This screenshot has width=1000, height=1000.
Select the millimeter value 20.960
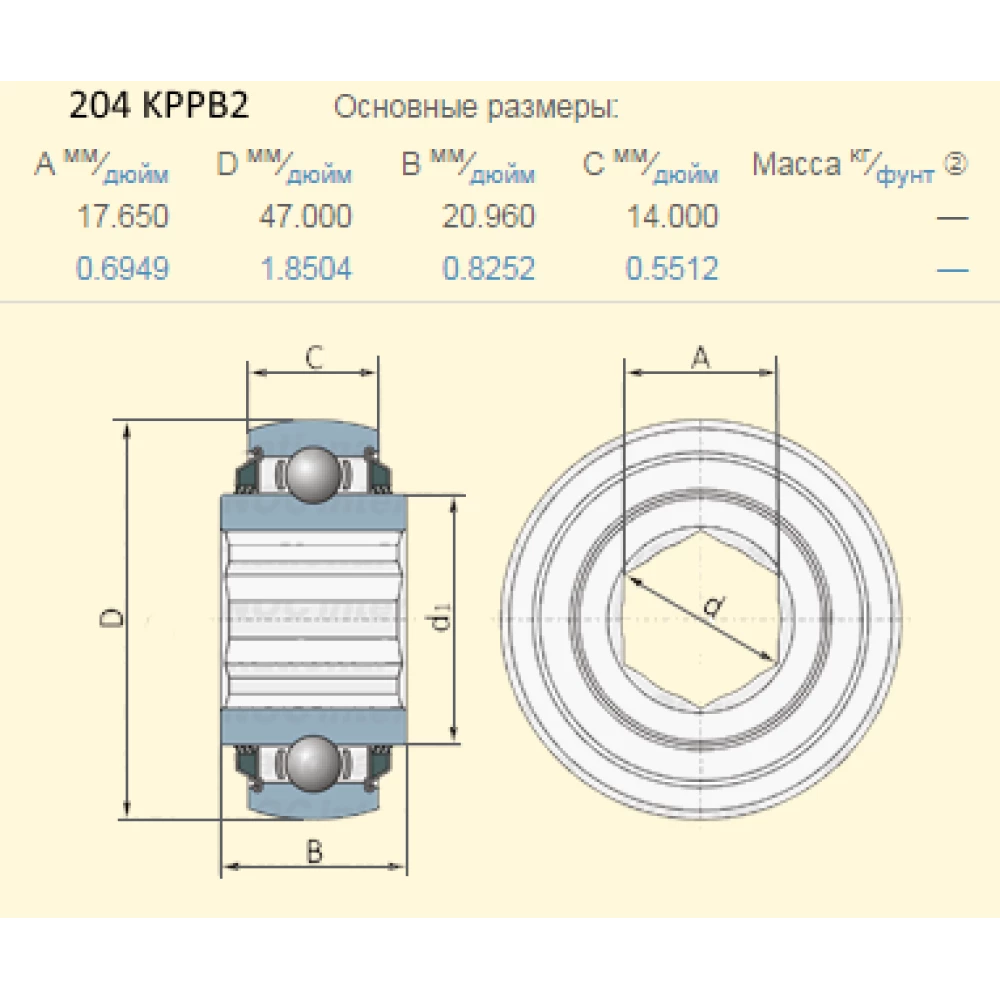[490, 218]
